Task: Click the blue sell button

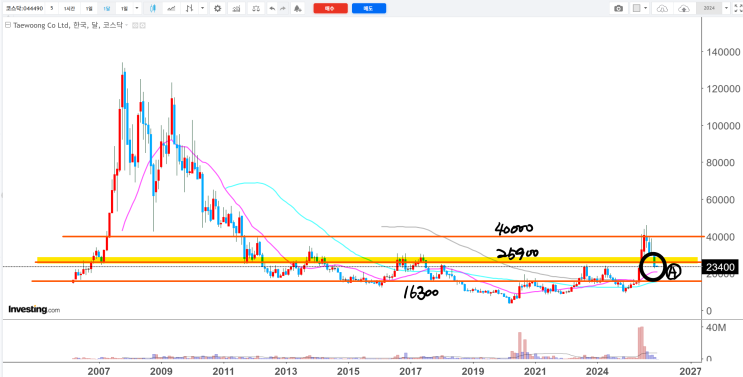Action: click(369, 9)
